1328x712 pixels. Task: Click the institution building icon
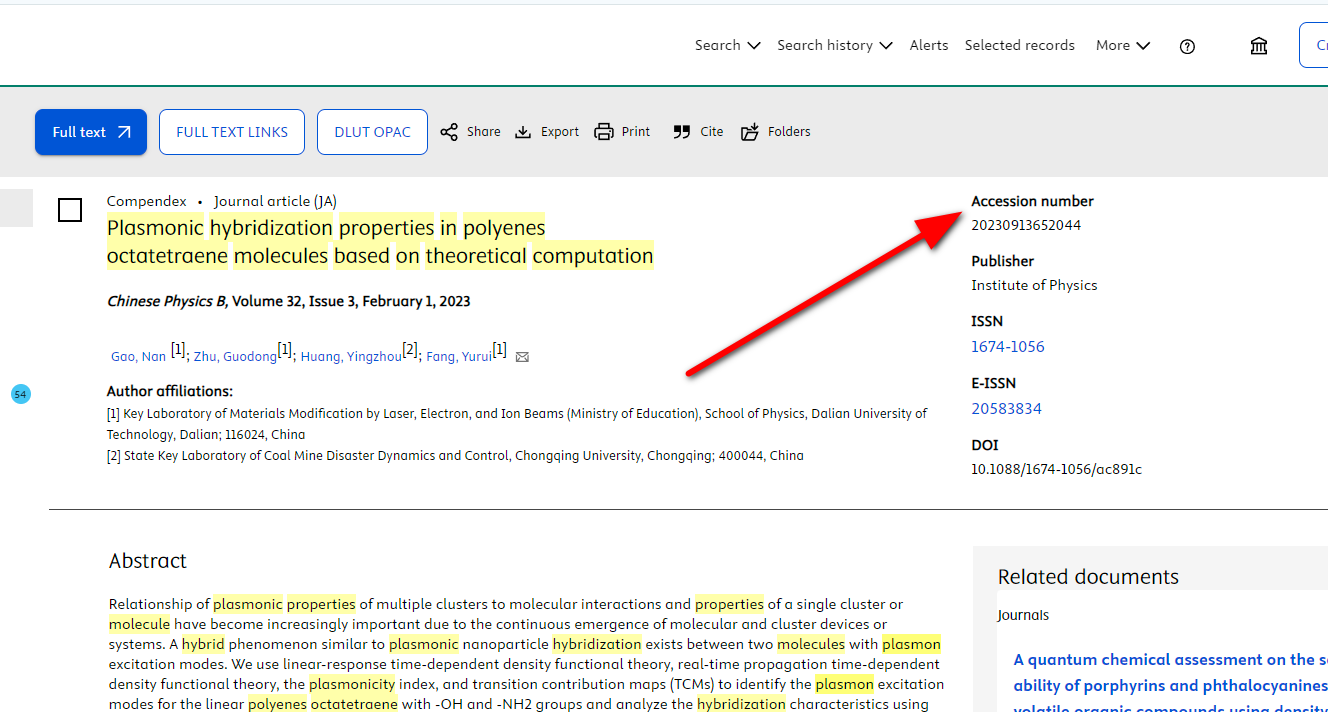pos(1259,46)
